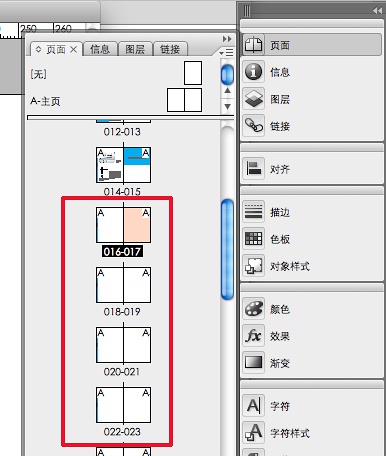The height and width of the screenshot is (456, 386).
Task: Close the 页面 tab
Action: tap(74, 50)
